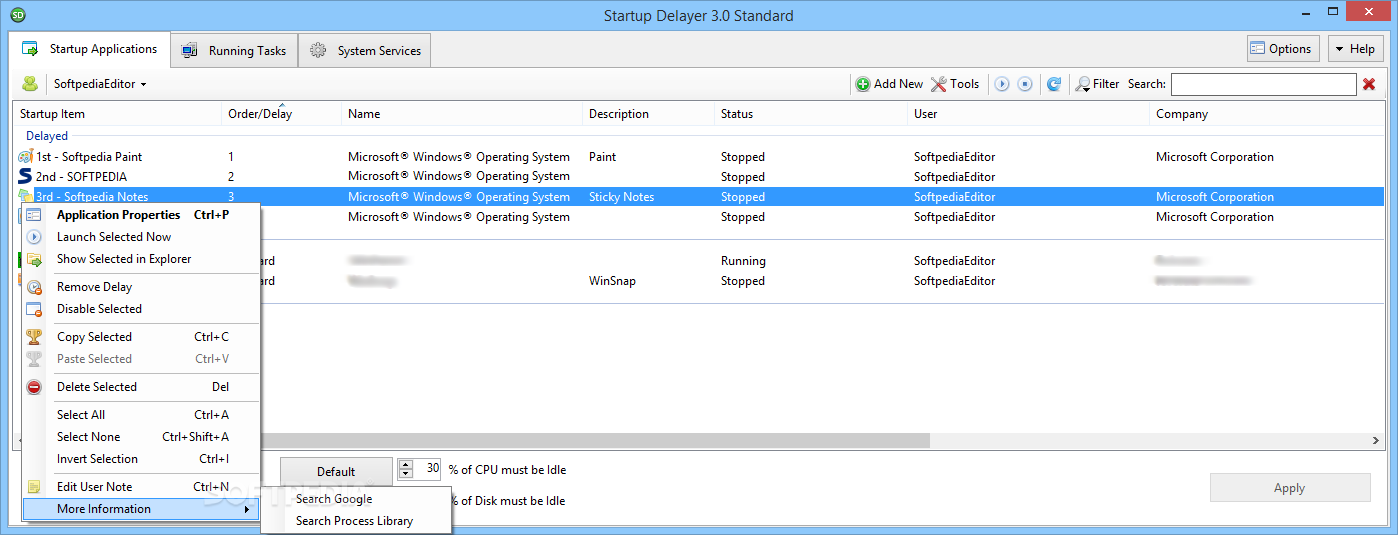Sort by the Status column header
Image resolution: width=1398 pixels, height=535 pixels.
(x=810, y=114)
